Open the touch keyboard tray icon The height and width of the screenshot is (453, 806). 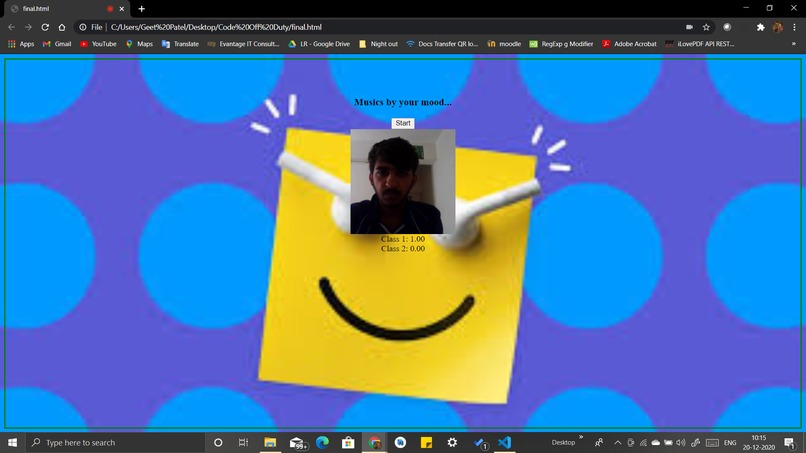click(712, 443)
